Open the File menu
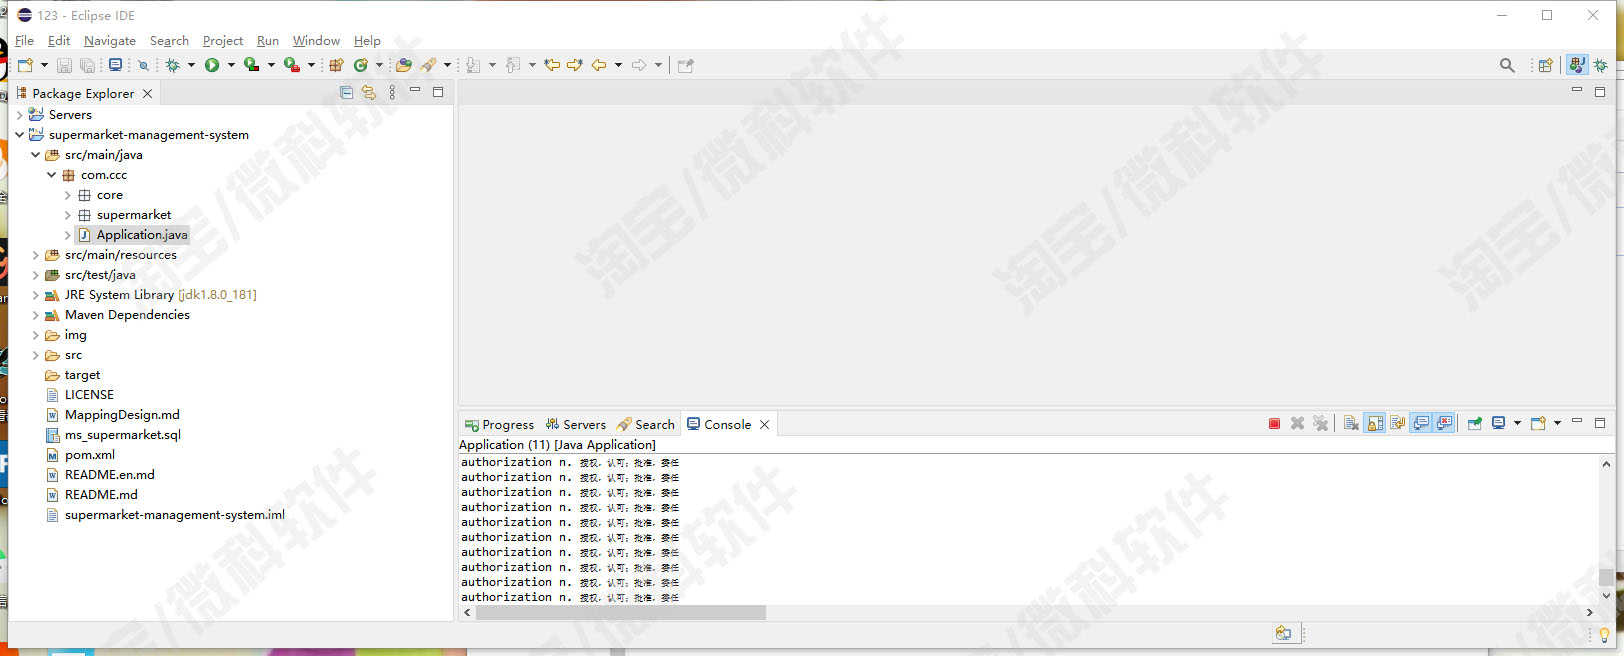 click(x=24, y=41)
